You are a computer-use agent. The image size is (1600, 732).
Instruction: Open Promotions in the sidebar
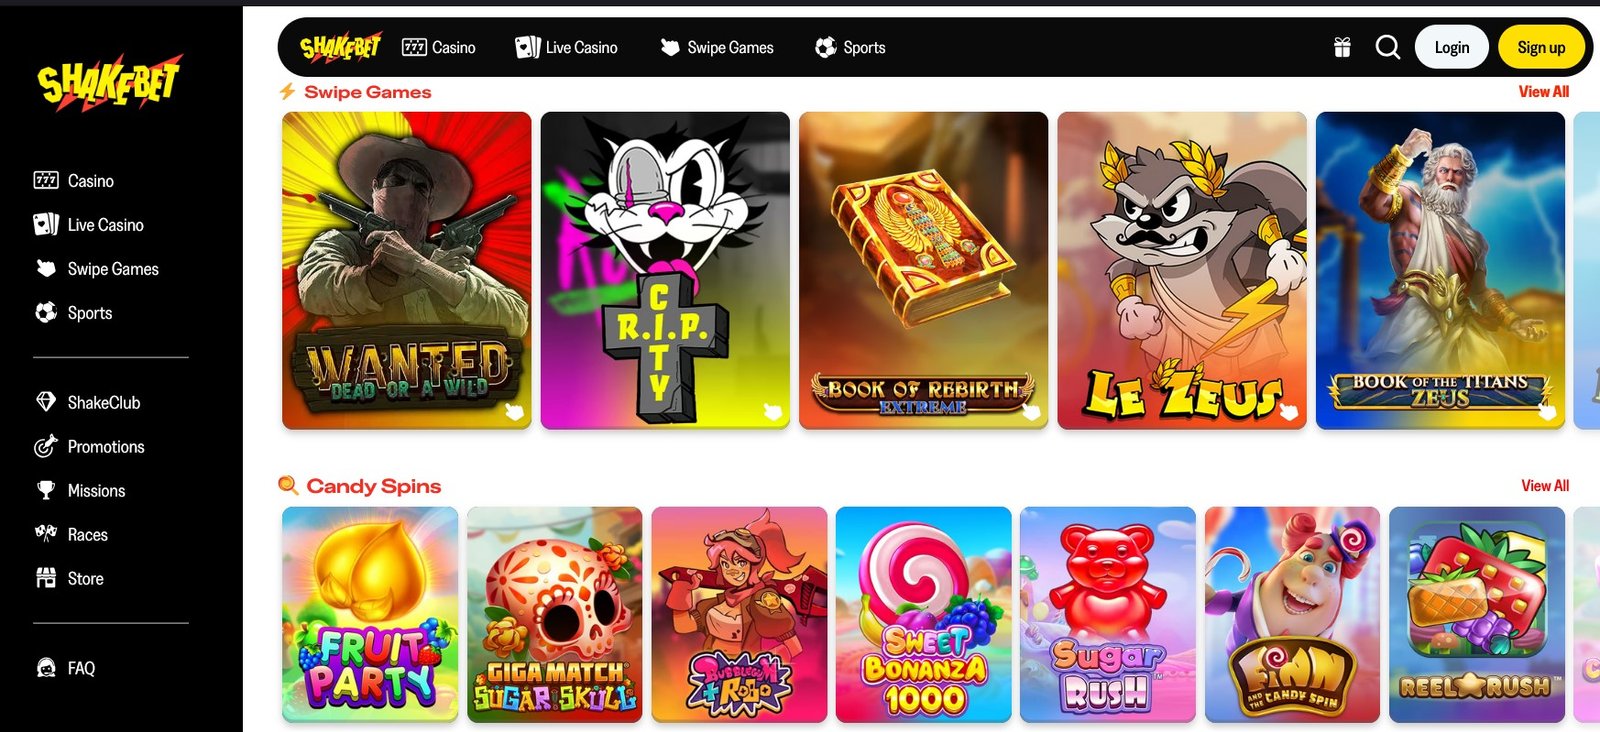pos(89,446)
